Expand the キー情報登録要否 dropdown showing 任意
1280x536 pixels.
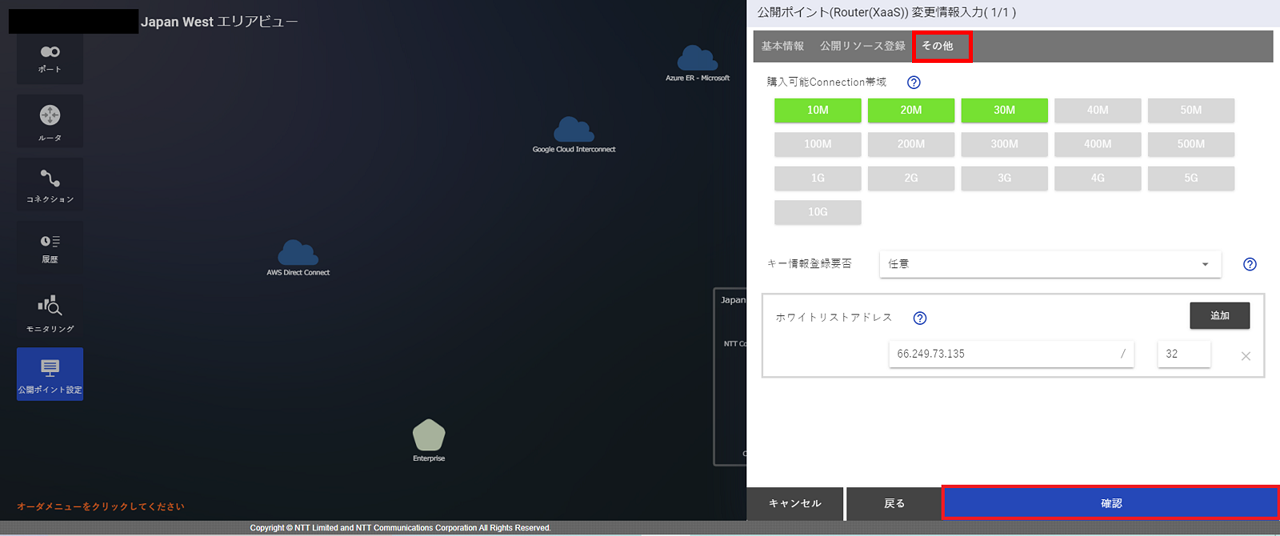click(x=1050, y=264)
